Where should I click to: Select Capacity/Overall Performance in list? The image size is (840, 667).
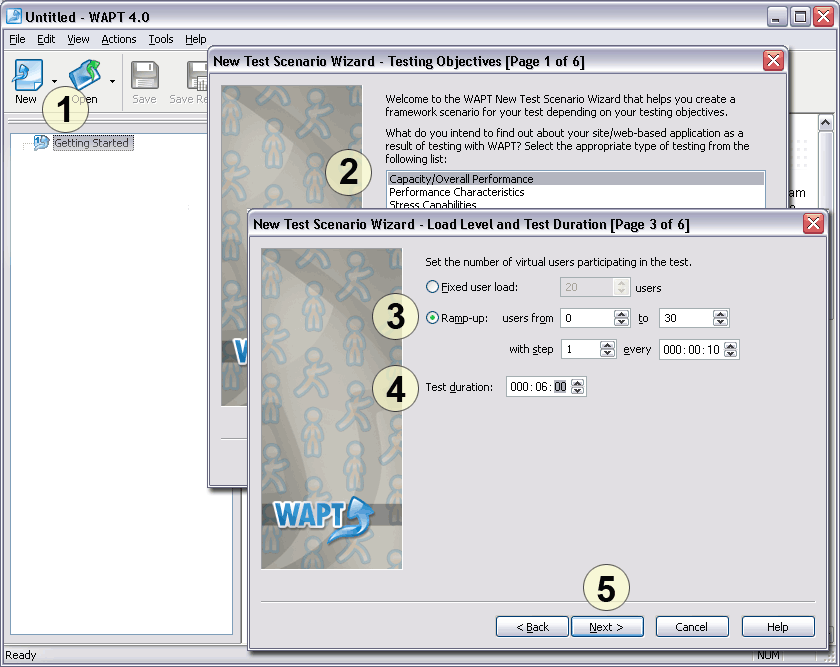(x=576, y=179)
